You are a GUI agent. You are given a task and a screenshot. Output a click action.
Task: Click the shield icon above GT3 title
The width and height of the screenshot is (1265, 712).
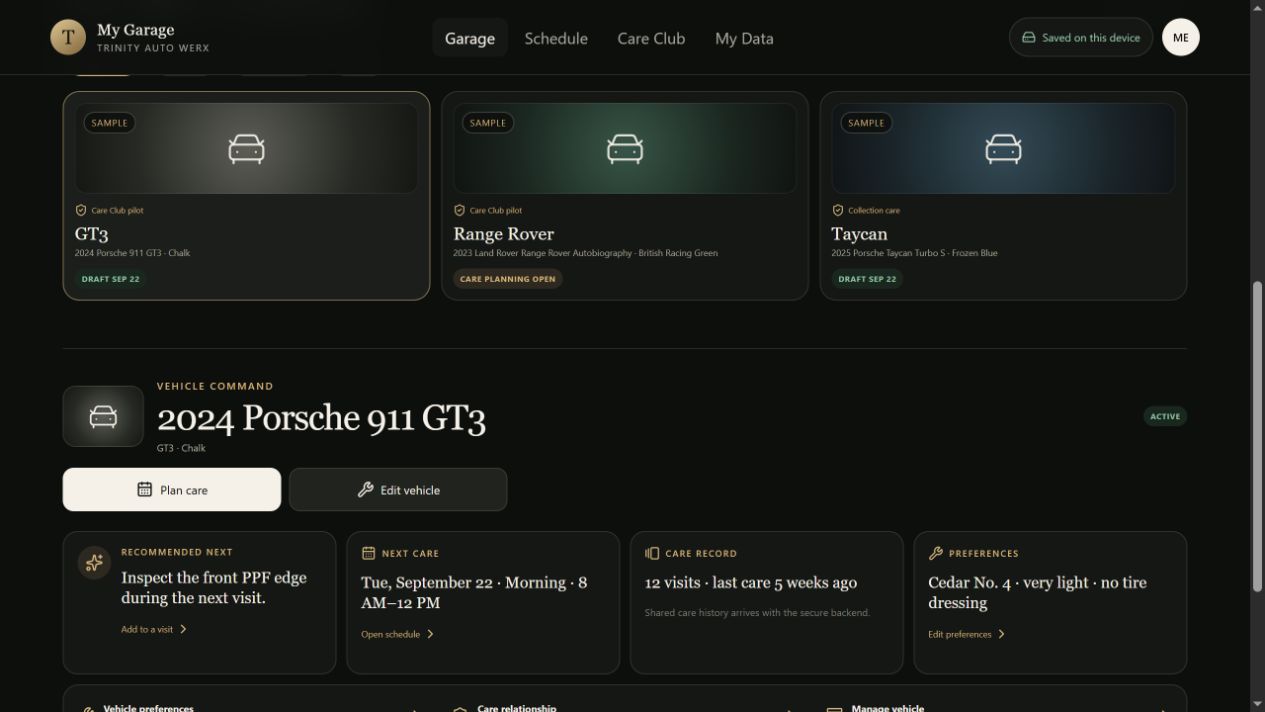(81, 210)
